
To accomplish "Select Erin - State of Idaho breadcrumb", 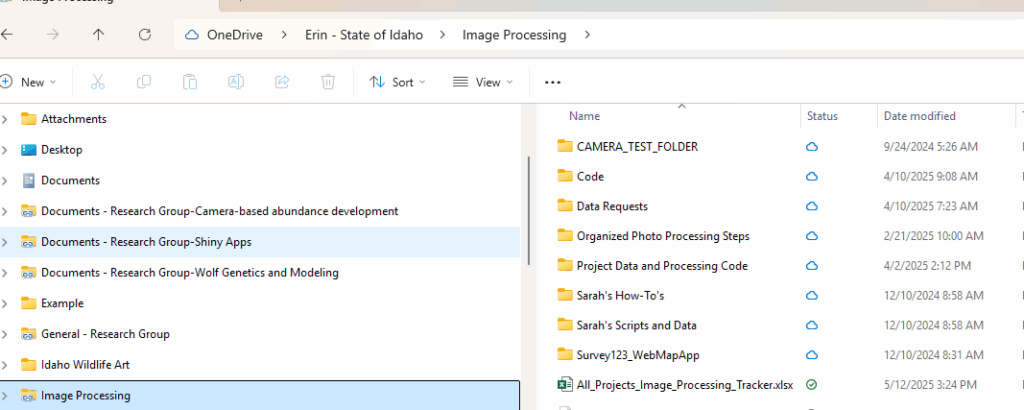I will click(x=364, y=35).
